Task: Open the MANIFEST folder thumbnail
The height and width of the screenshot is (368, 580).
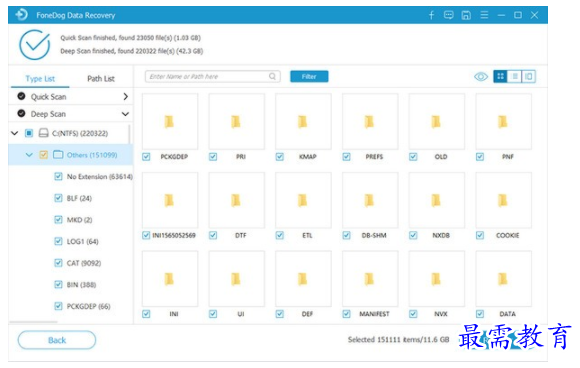Action: pos(370,279)
